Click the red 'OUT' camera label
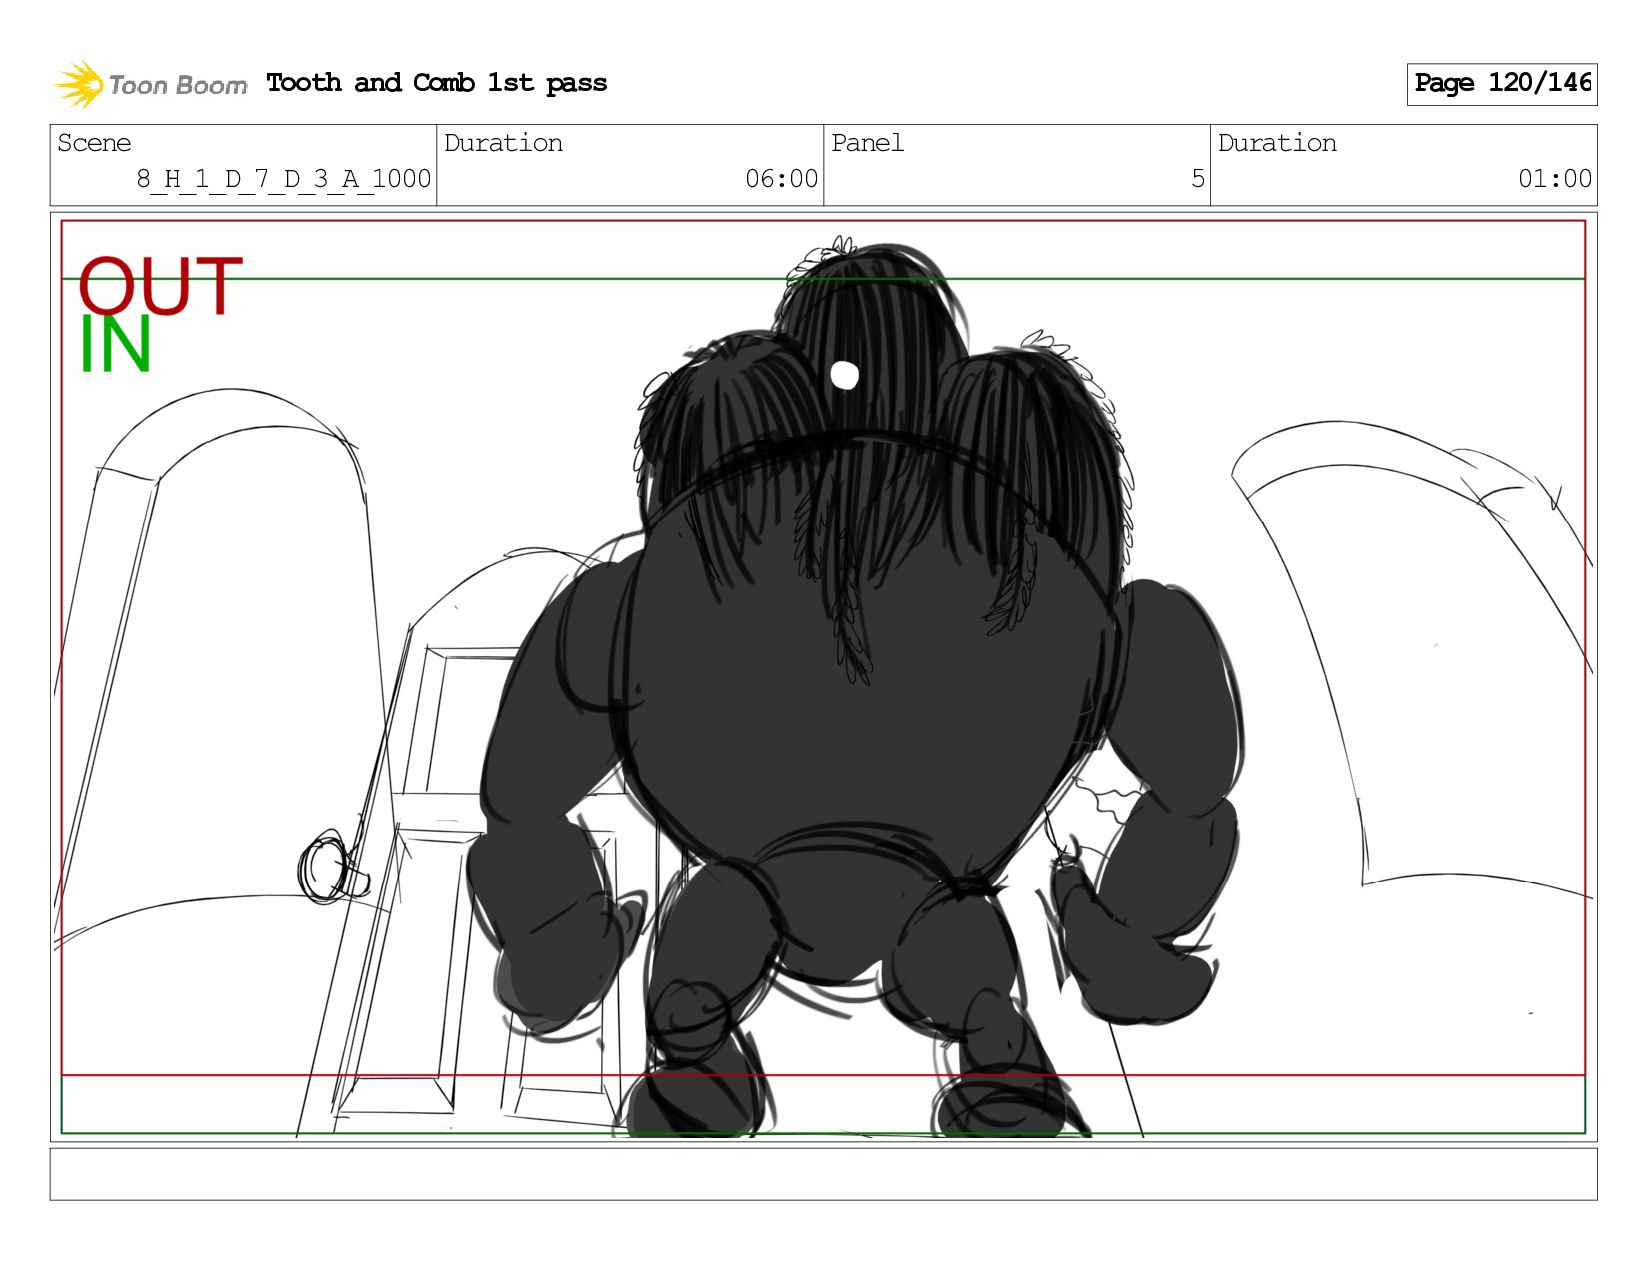This screenshot has height=1275, width=1650. [x=160, y=286]
